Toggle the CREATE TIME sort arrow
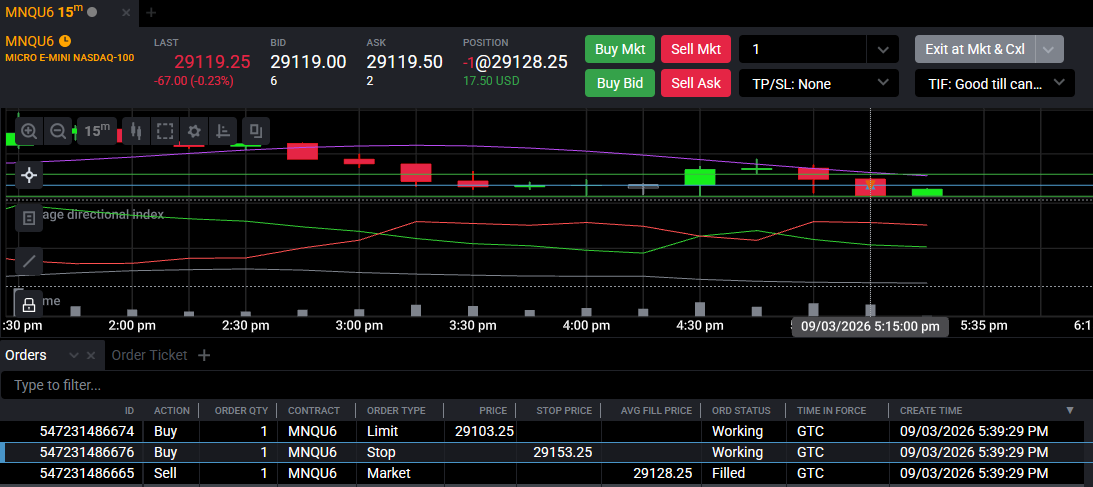Screen dimensions: 1093x487 point(1070,410)
